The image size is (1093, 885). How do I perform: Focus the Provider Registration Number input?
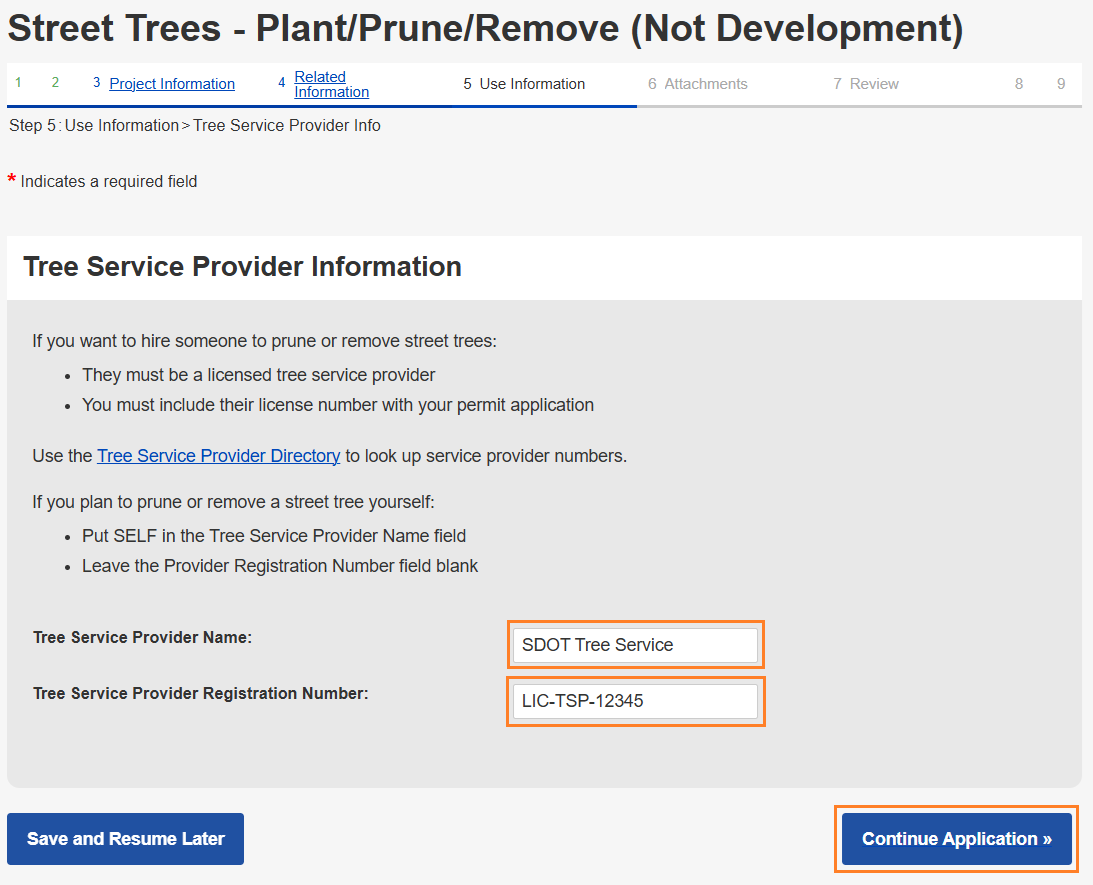[x=635, y=701]
